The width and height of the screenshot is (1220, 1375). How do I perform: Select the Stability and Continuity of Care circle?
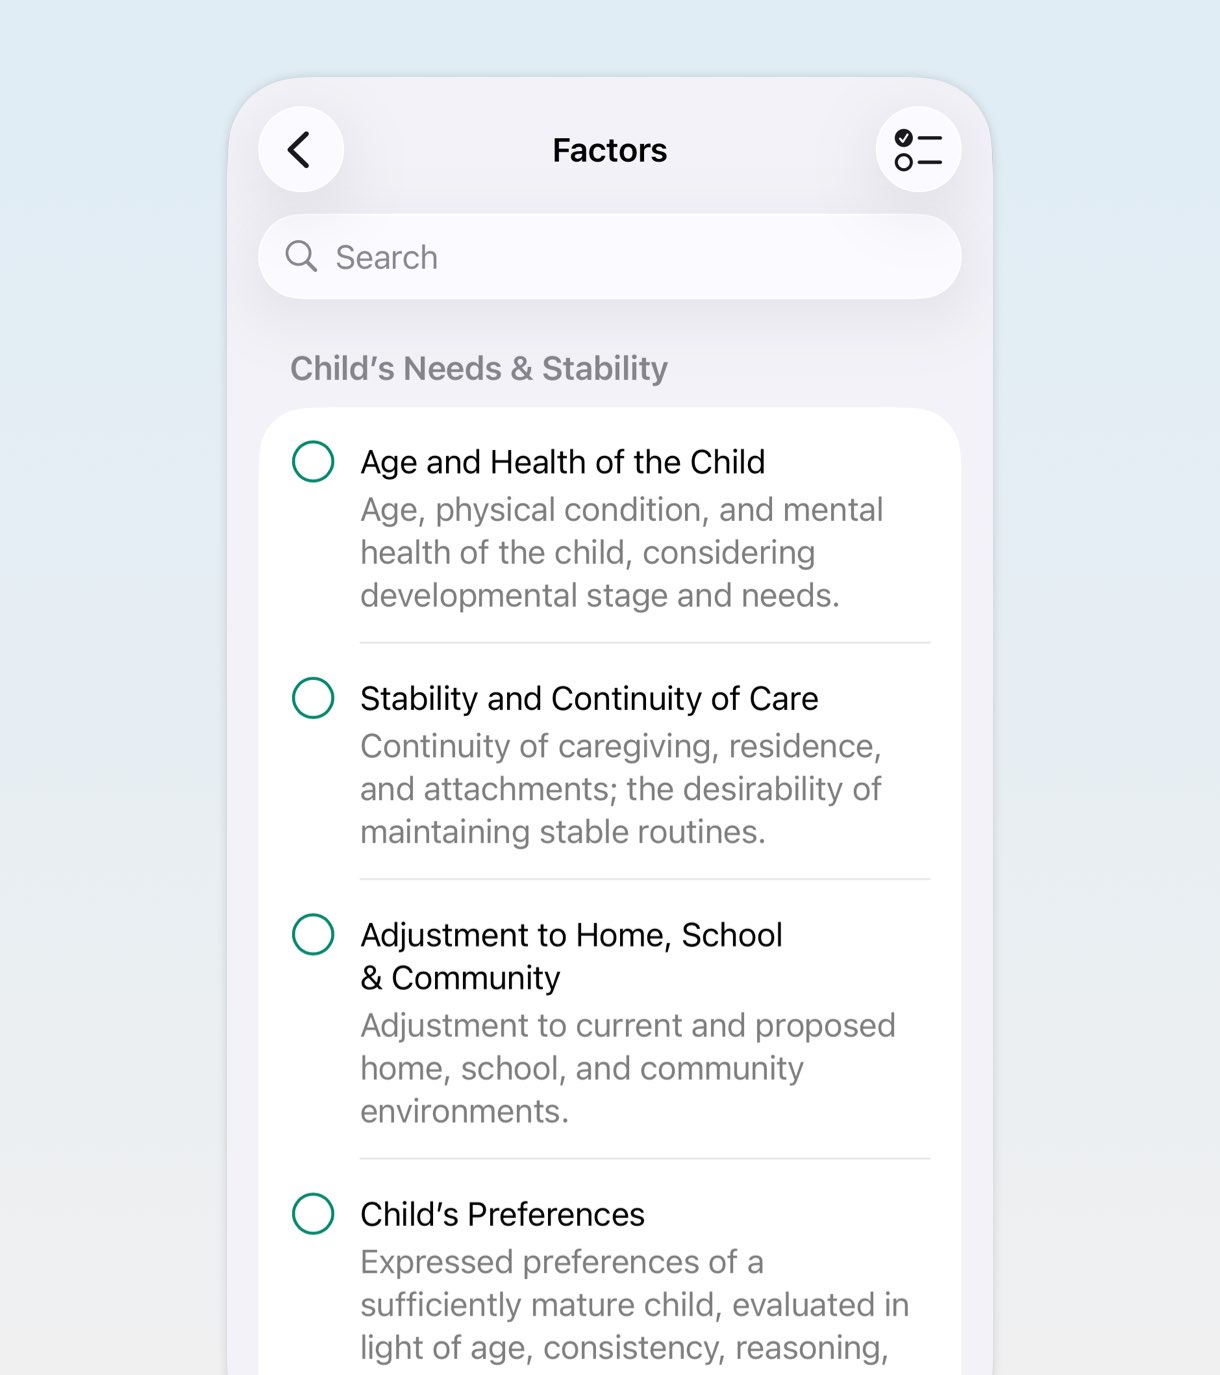tap(312, 699)
